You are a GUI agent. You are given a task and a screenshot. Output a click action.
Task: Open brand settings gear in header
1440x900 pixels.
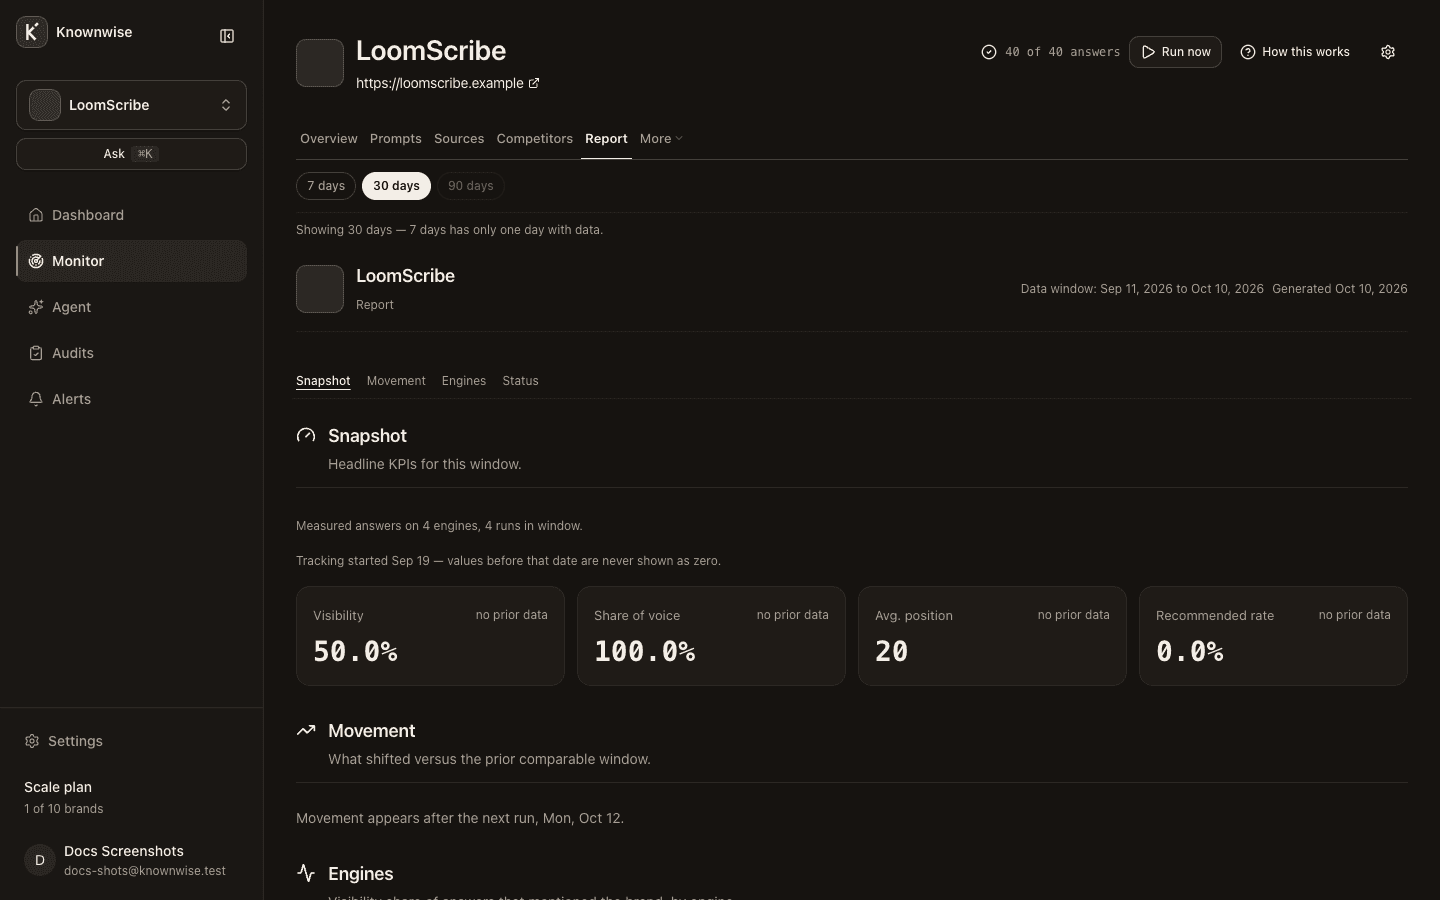pyautogui.click(x=1388, y=52)
